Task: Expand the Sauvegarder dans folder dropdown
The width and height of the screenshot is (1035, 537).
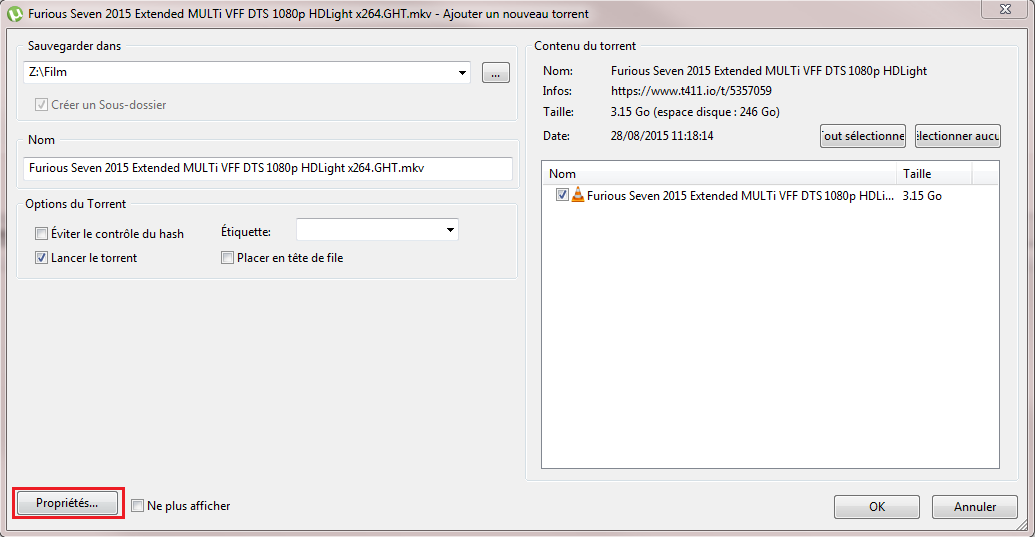Action: (462, 73)
